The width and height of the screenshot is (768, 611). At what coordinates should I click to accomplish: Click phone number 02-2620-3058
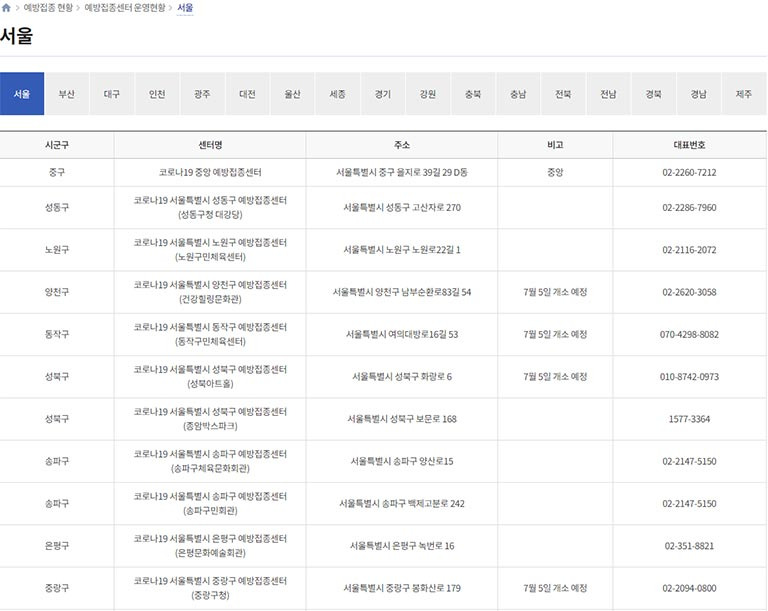click(x=689, y=292)
